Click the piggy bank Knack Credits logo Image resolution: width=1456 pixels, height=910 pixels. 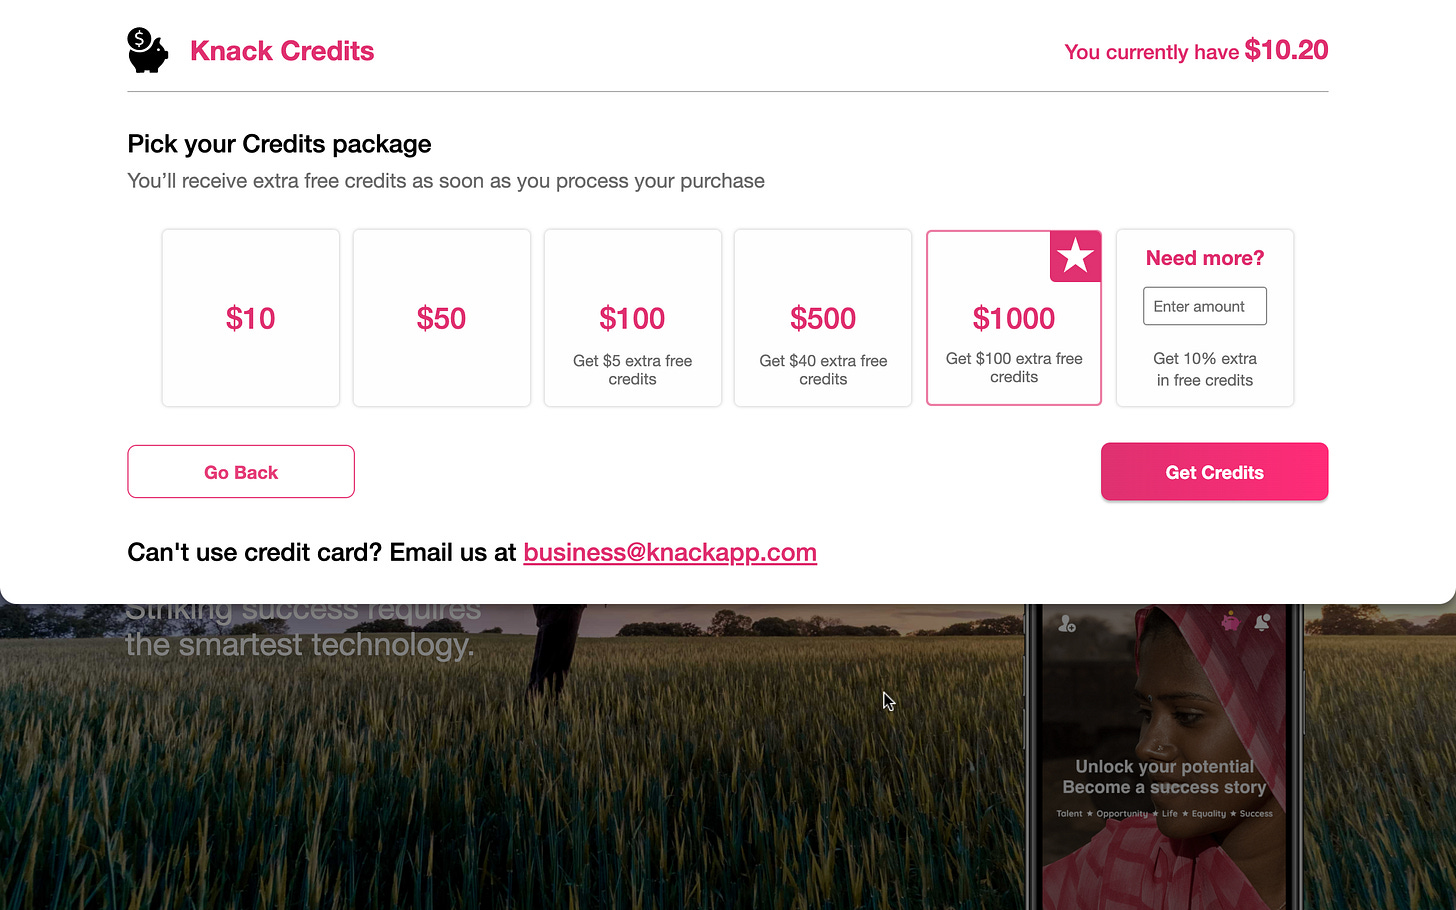point(147,51)
